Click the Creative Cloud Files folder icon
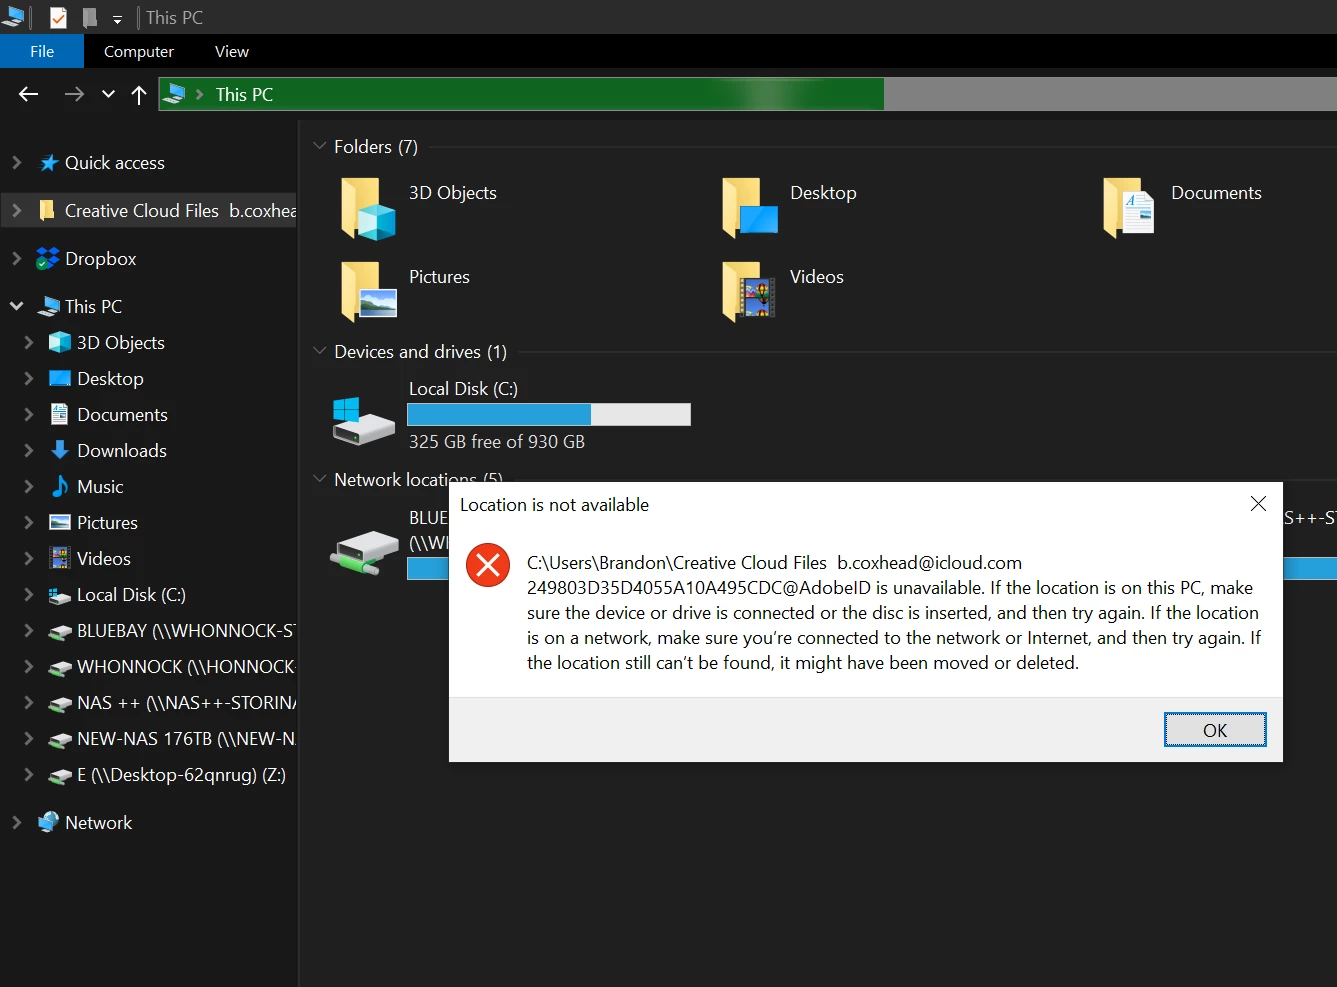The image size is (1337, 987). tap(47, 211)
